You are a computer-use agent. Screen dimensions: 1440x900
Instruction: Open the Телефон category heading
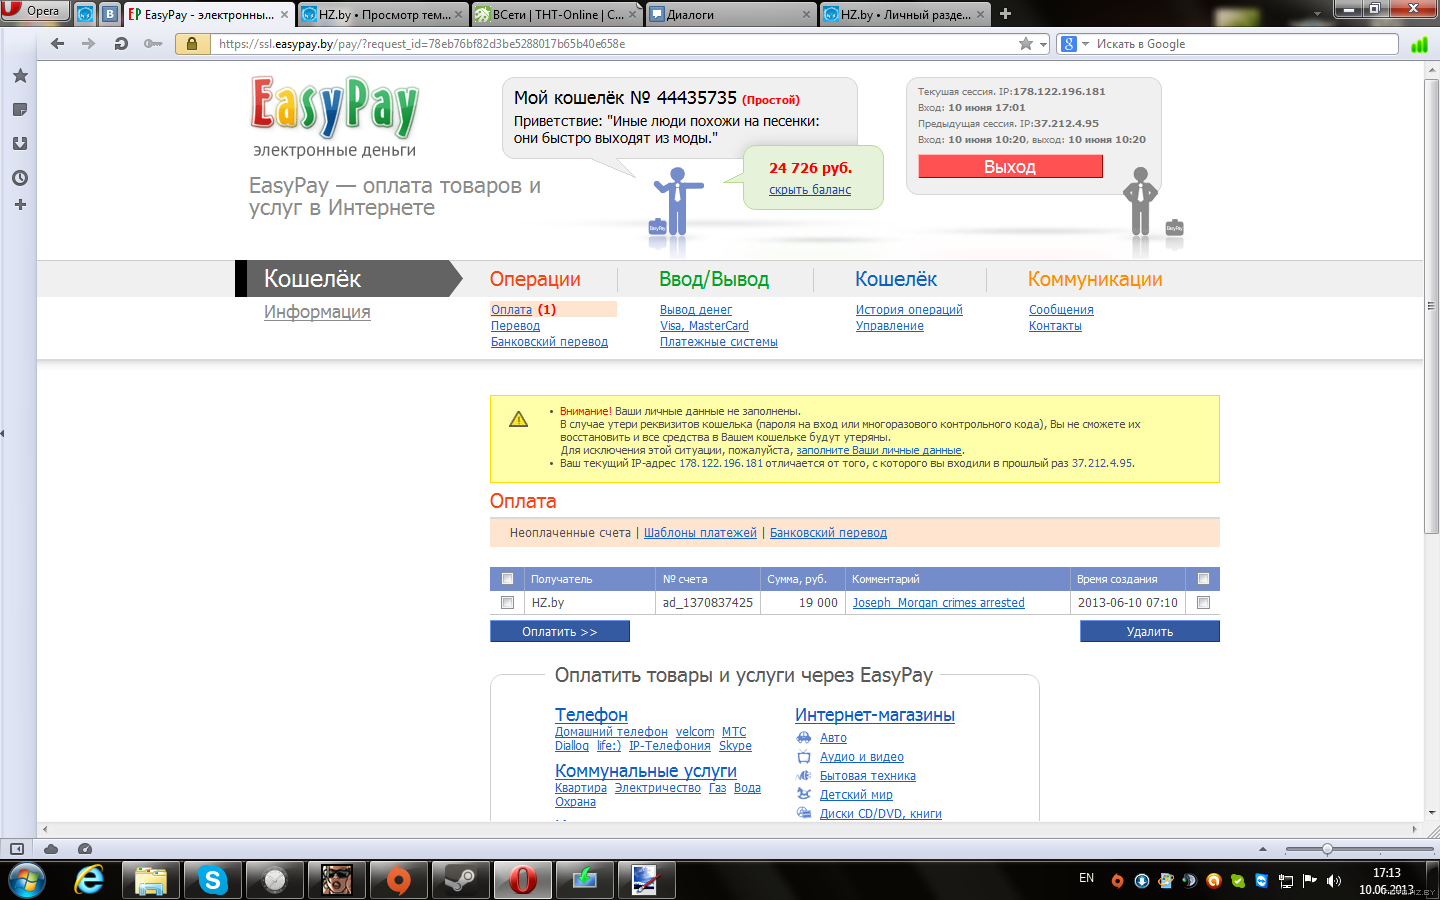click(591, 715)
